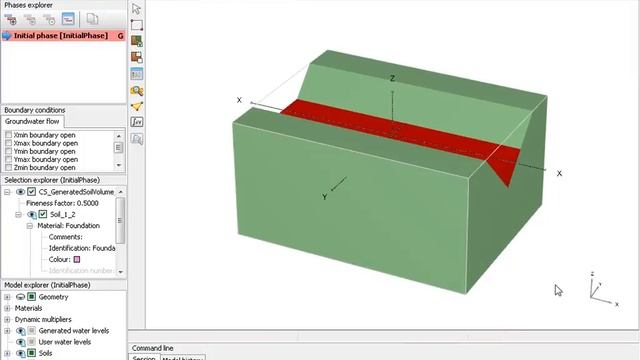Viewport: 640px width, 360px height.
Task: Toggle User water levels visibility eye
Action: [20, 342]
